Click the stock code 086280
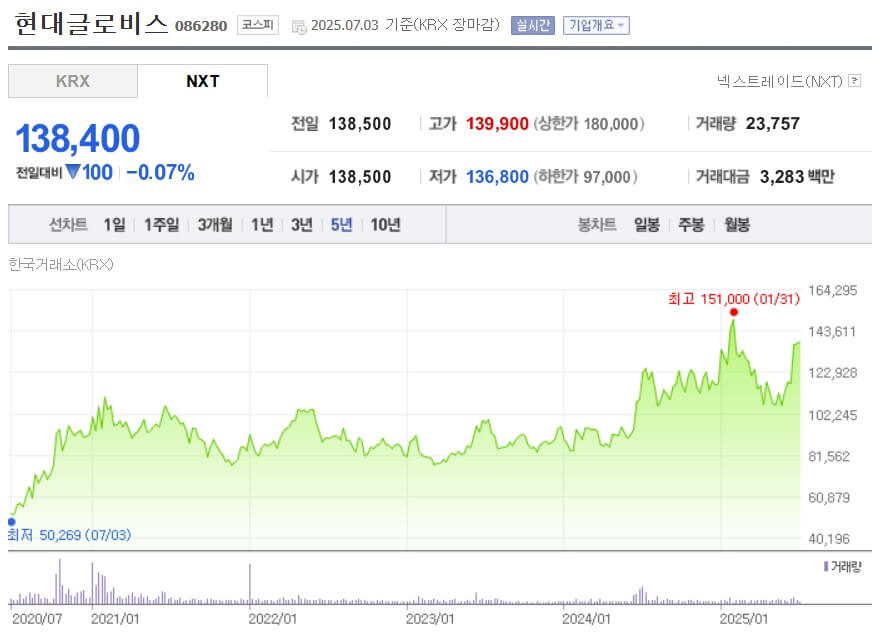This screenshot has height=635, width=872. coord(201,26)
